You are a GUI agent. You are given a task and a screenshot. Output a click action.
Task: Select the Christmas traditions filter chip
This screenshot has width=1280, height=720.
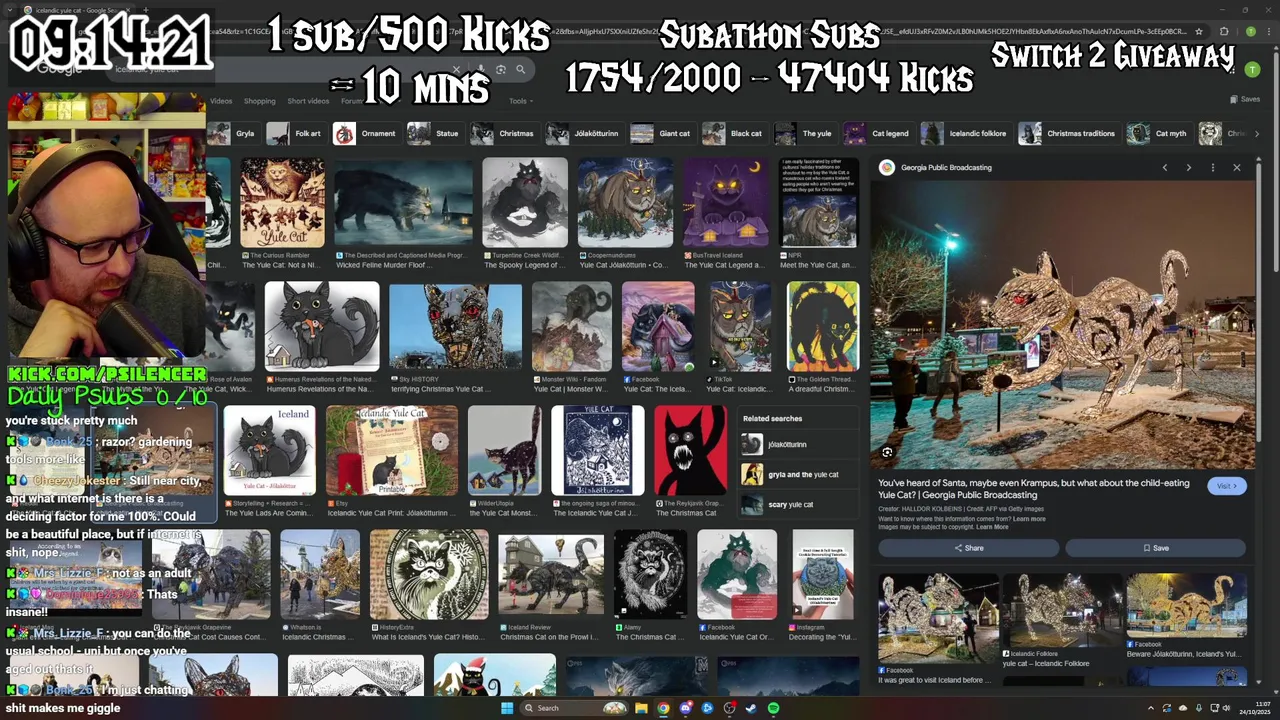(1068, 134)
